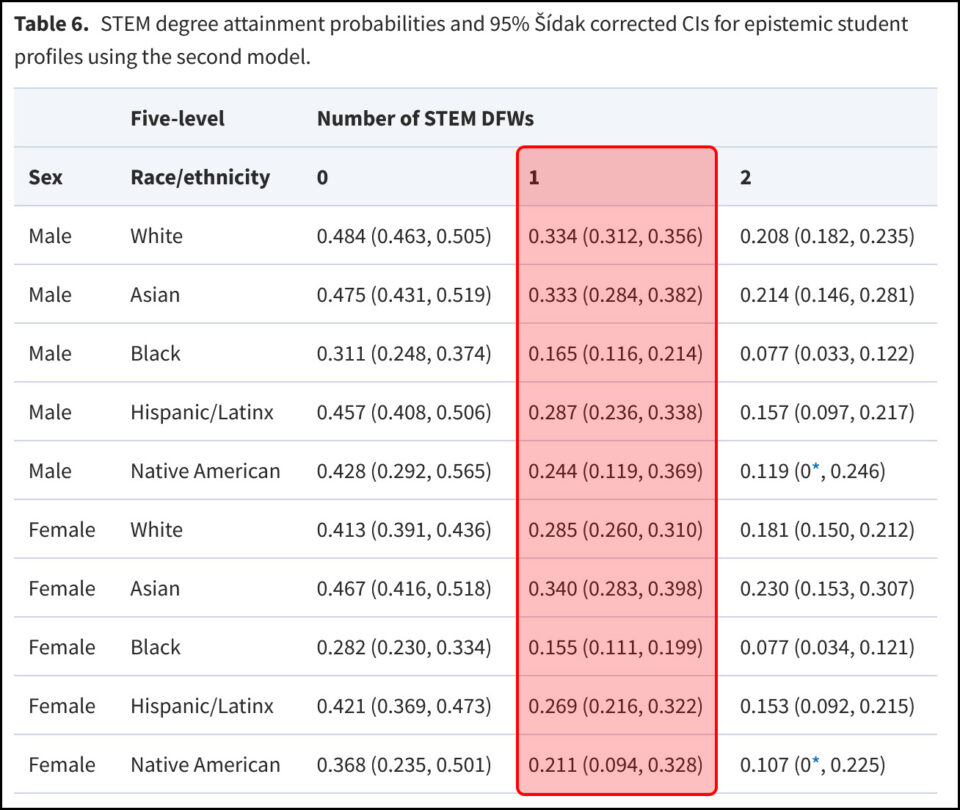Screen dimensions: 960x810
Task: Click 'Hispanic/Latinx' in the Male row
Action: tap(202, 412)
